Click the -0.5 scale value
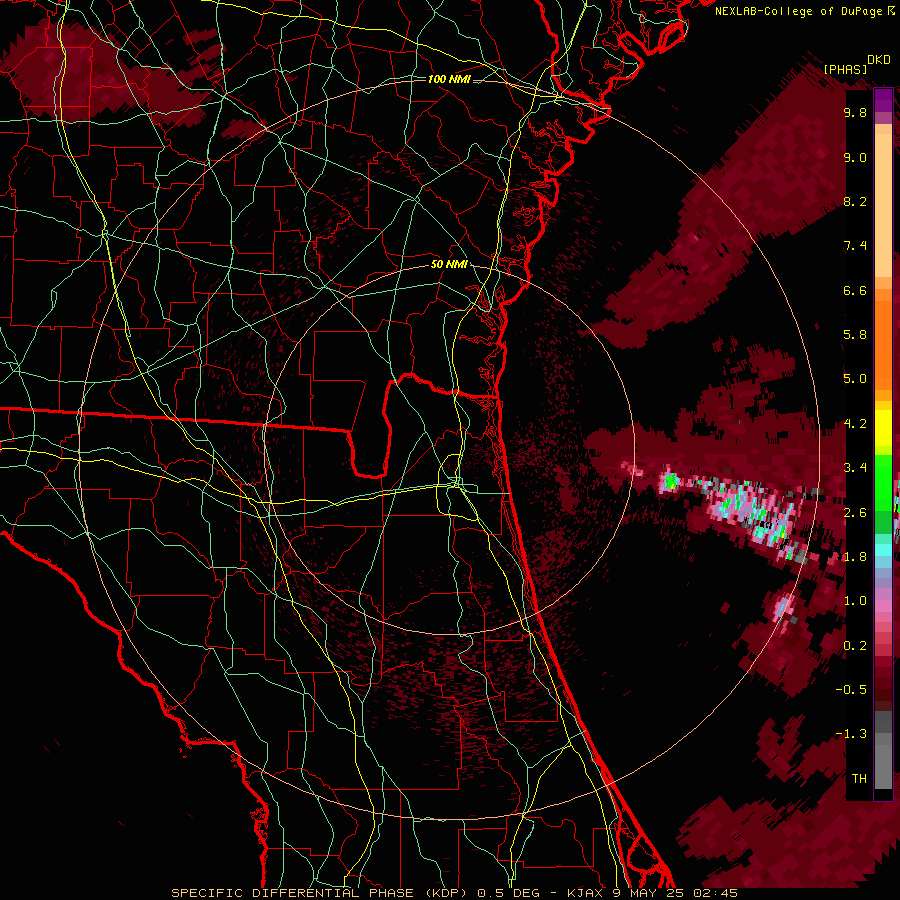900x900 pixels. pos(851,690)
